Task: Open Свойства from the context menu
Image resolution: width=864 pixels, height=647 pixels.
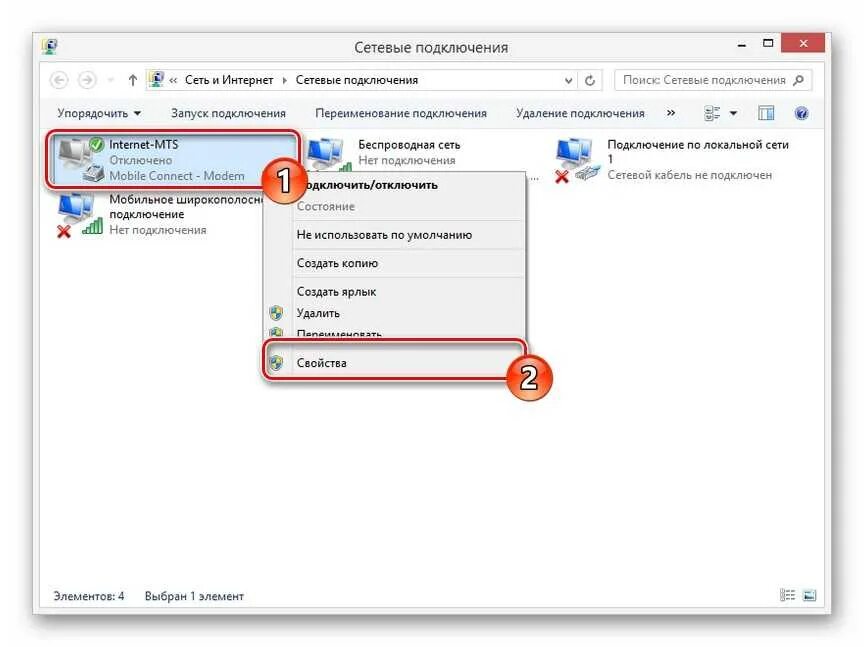Action: 394,363
